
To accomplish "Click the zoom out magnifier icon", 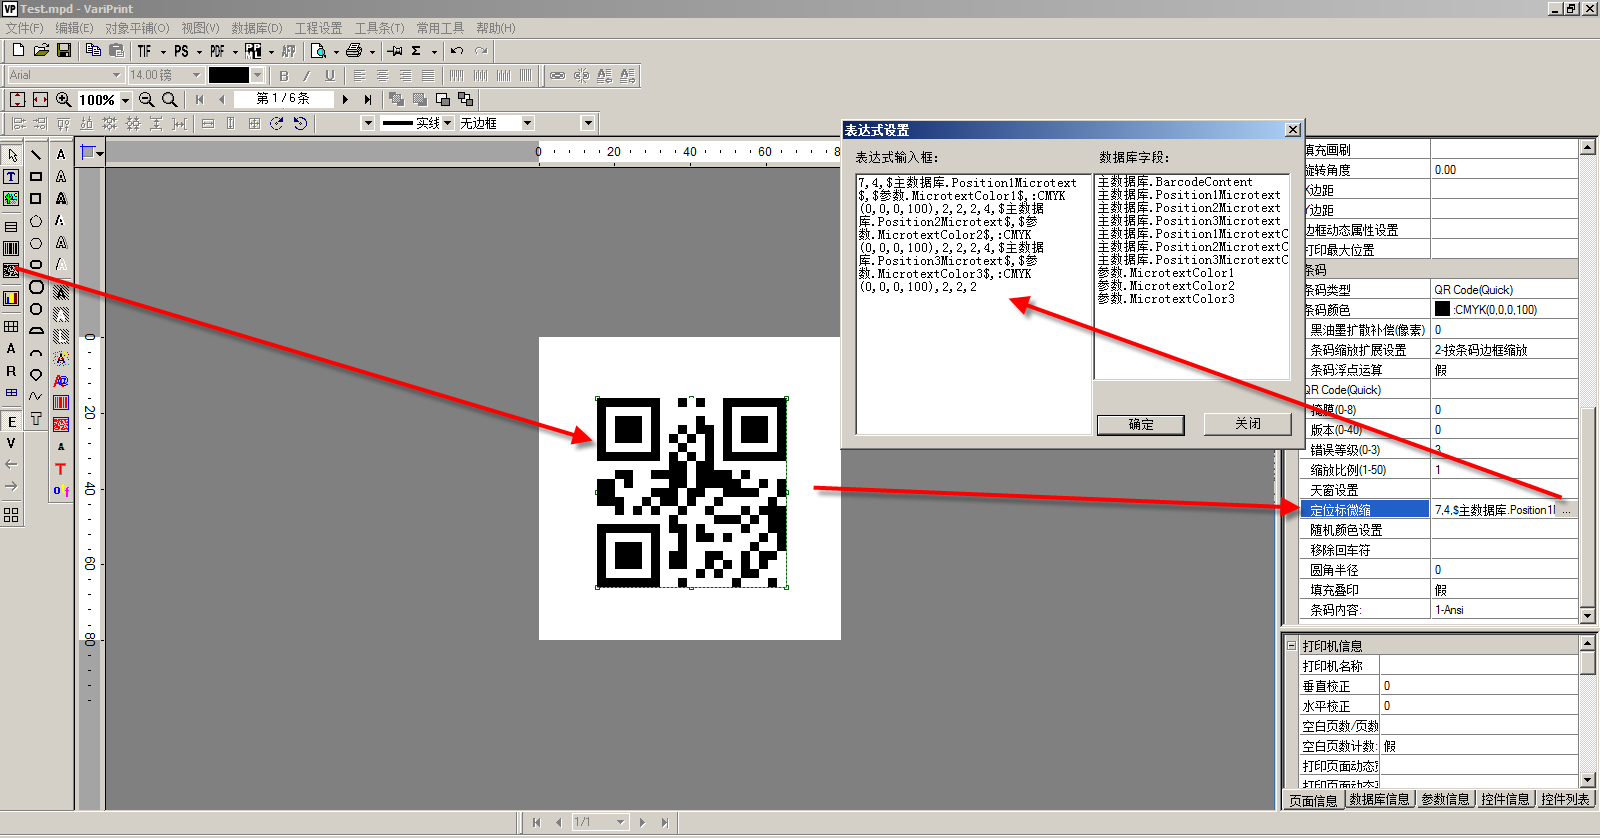I will click(147, 99).
